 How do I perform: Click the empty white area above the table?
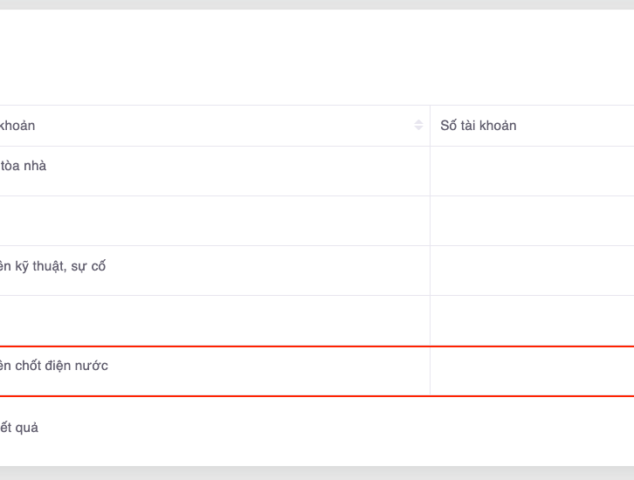click(300, 55)
